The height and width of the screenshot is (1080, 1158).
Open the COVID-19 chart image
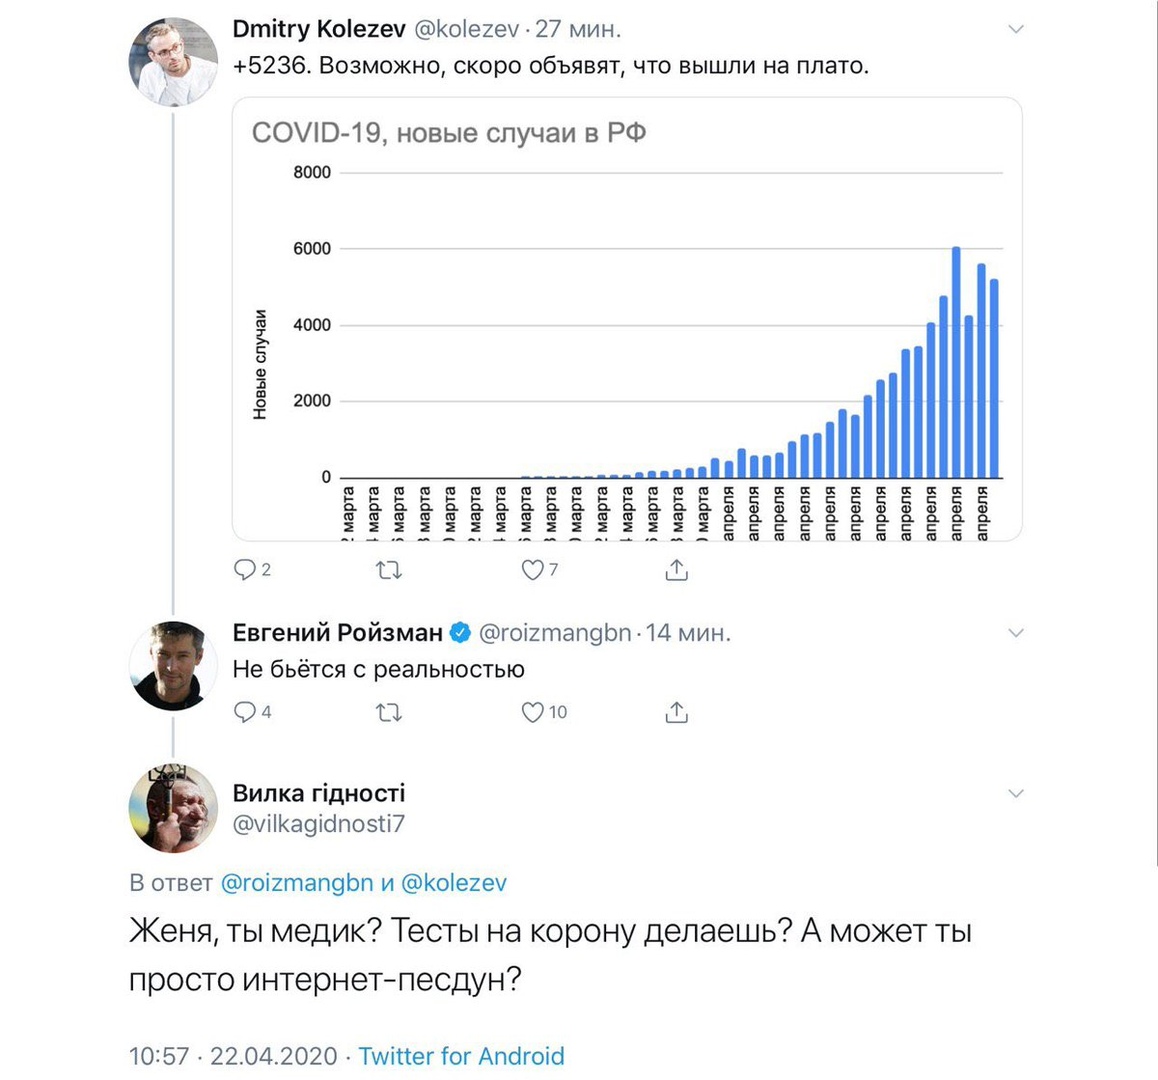[627, 320]
